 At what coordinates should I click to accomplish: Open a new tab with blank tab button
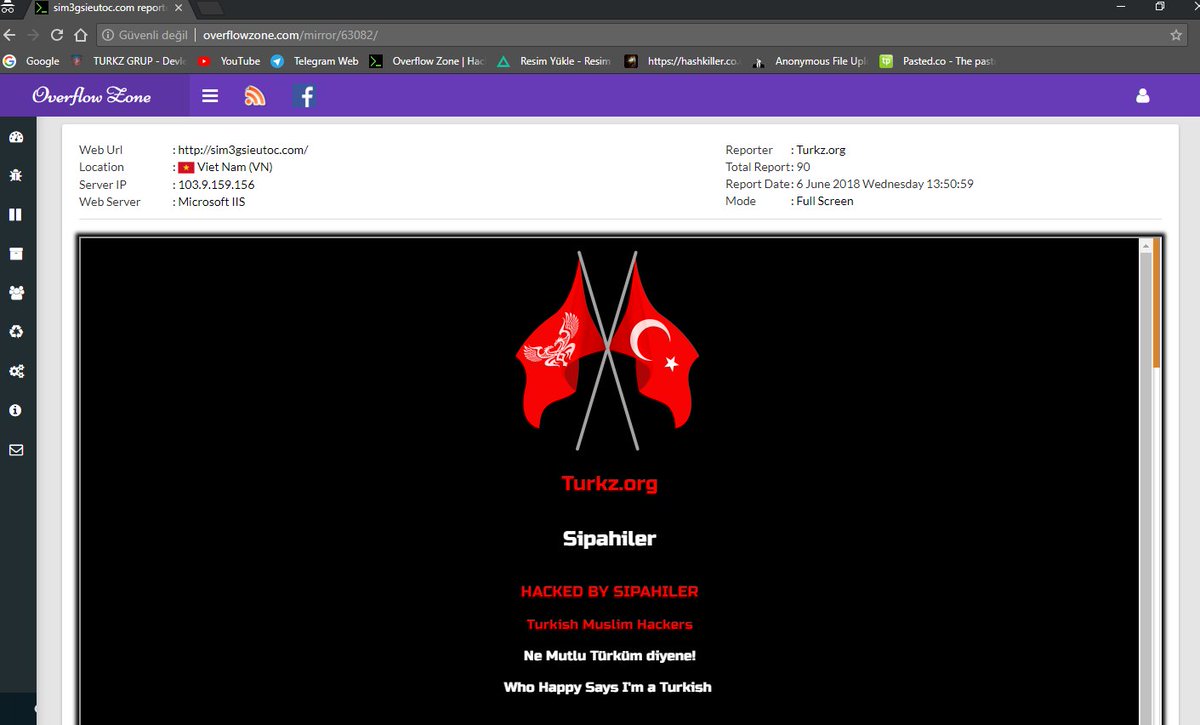coord(210,8)
